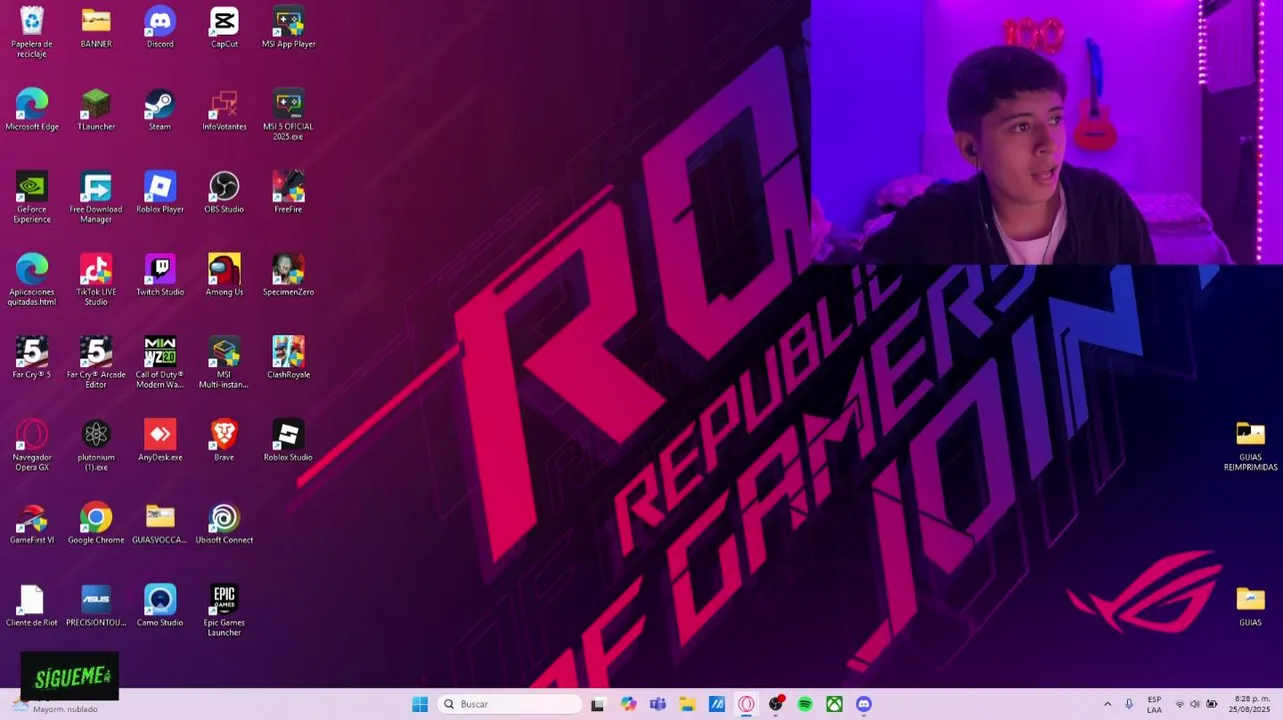This screenshot has width=1283, height=720.
Task: Select the Ubisoft Connect shortcut
Action: click(x=224, y=523)
